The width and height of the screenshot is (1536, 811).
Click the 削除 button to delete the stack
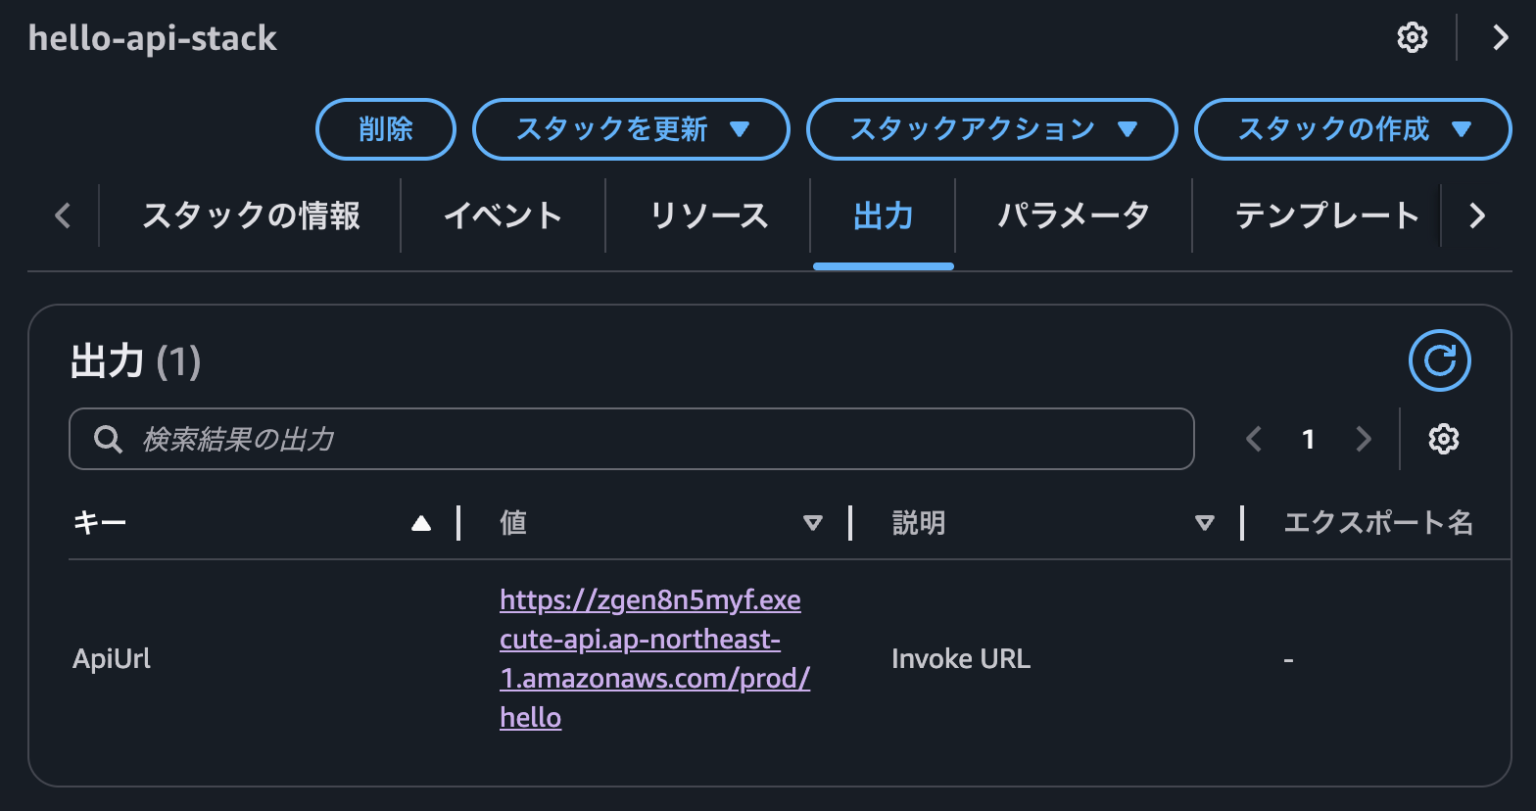click(385, 129)
